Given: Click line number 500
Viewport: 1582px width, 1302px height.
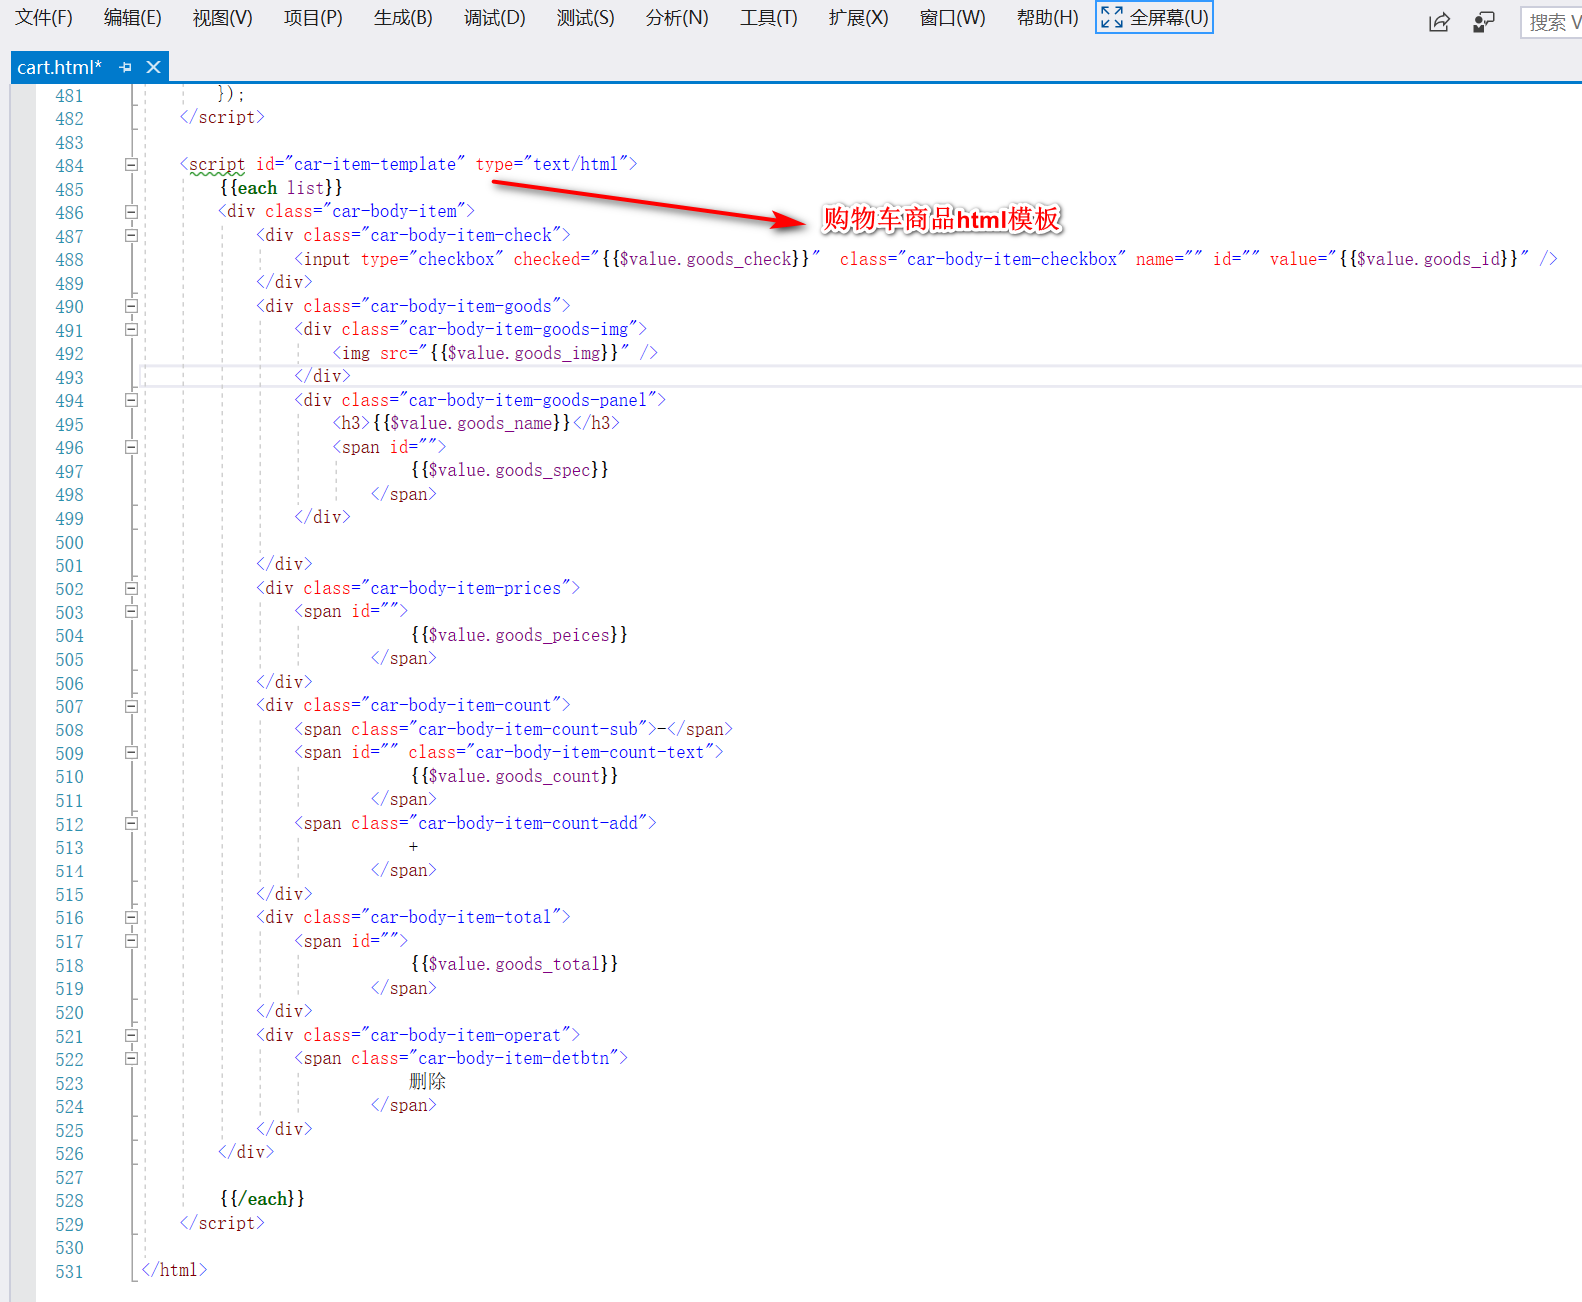Looking at the screenshot, I should pyautogui.click(x=70, y=543).
